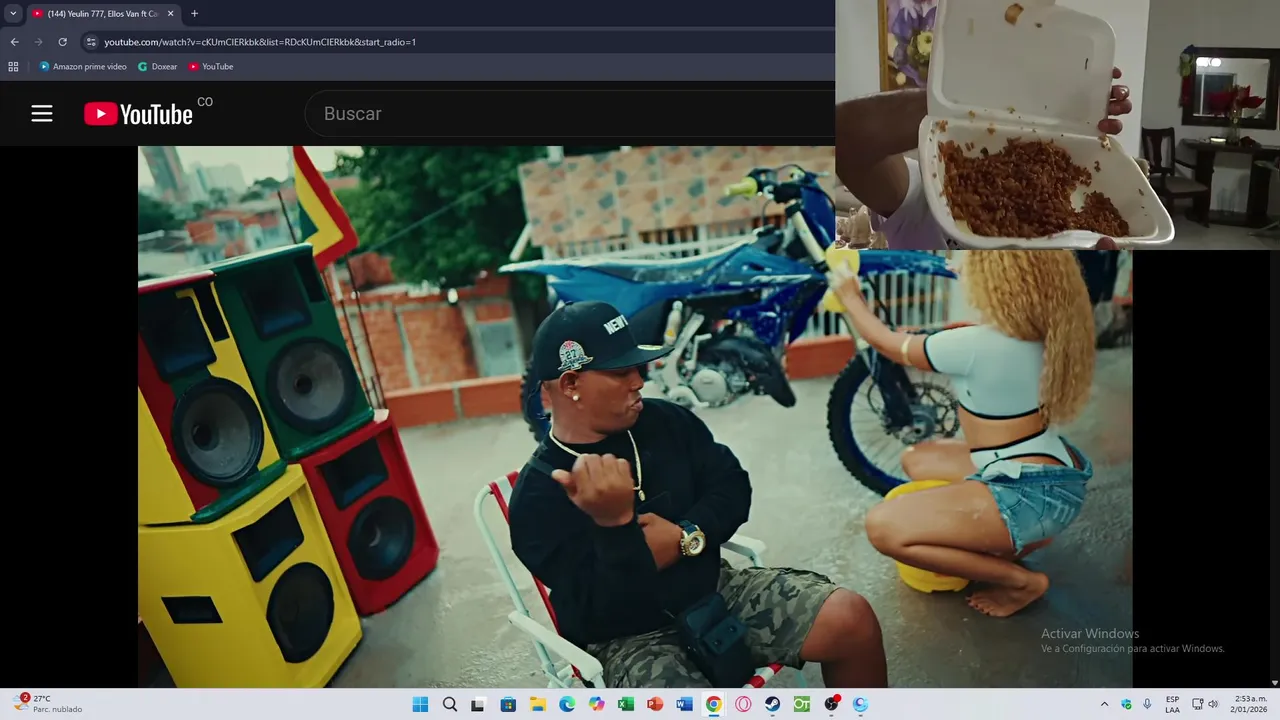Viewport: 1280px width, 720px height.
Task: Open Task View on taskbar
Action: pyautogui.click(x=478, y=704)
